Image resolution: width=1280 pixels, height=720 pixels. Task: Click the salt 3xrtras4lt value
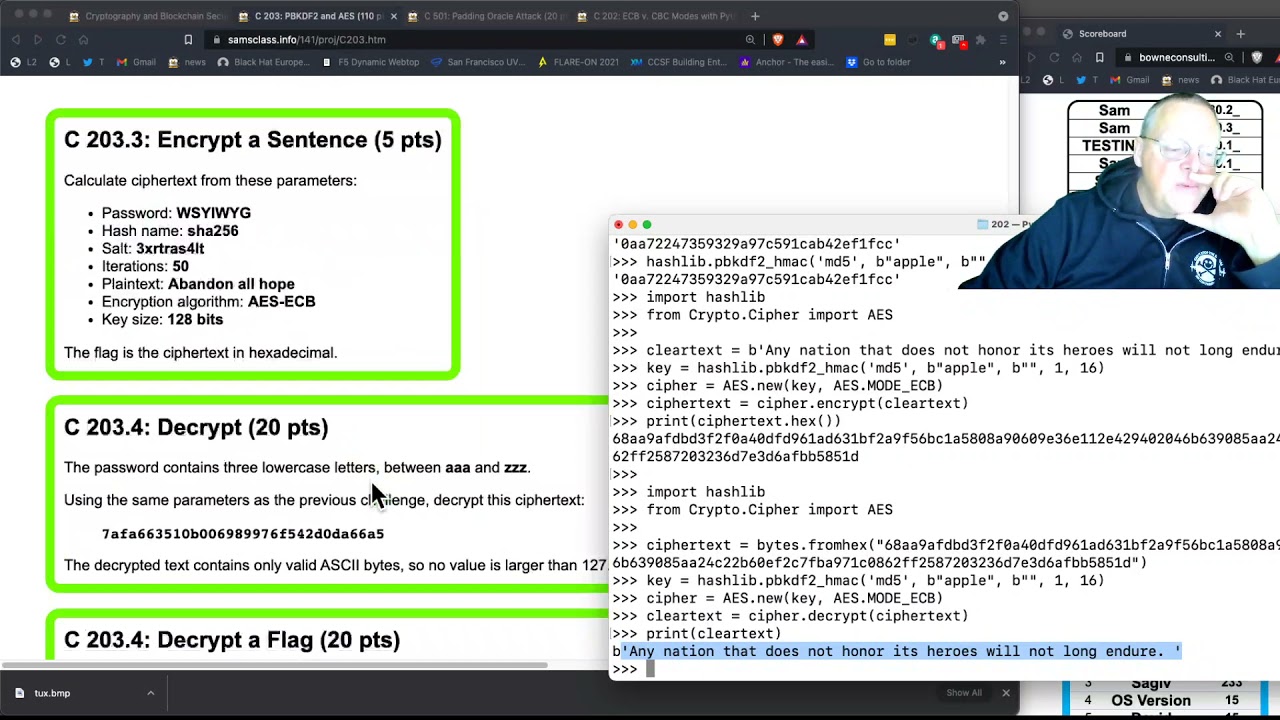[170, 249]
